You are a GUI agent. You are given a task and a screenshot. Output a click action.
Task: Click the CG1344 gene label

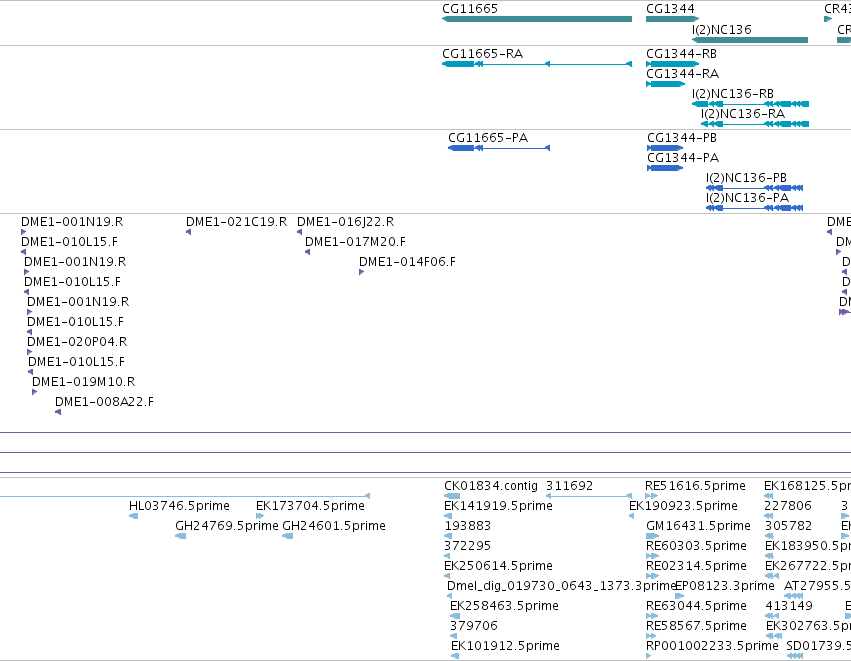(x=670, y=9)
